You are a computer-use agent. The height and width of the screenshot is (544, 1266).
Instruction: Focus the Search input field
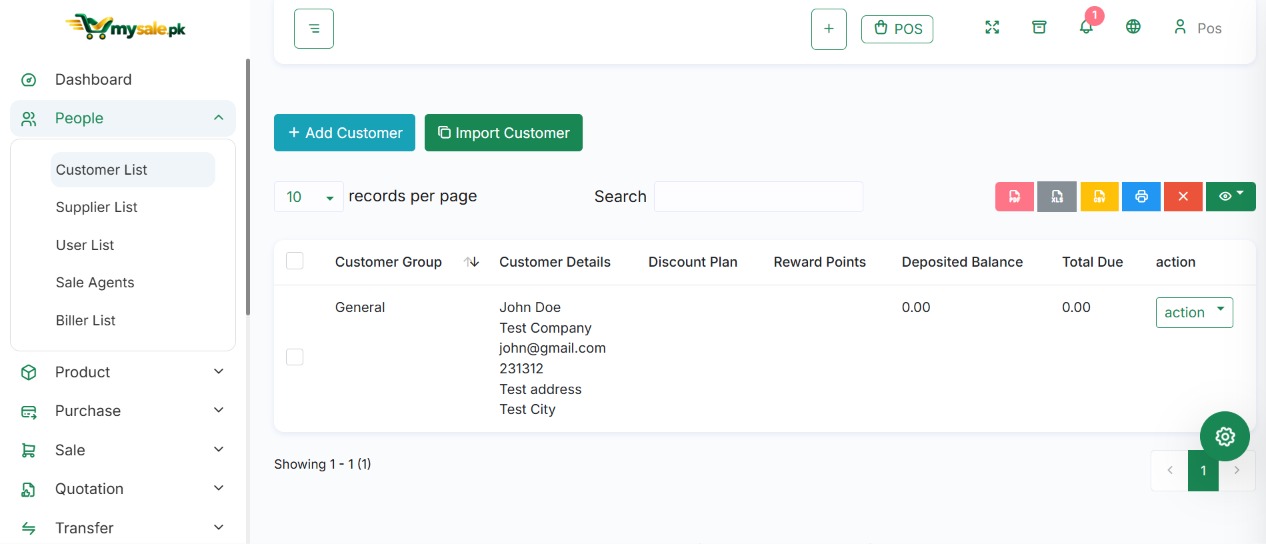click(x=758, y=196)
